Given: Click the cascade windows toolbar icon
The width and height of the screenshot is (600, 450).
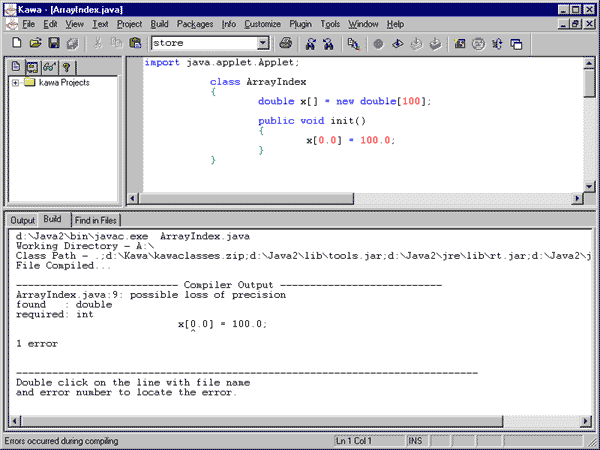Looking at the screenshot, I should [516, 44].
